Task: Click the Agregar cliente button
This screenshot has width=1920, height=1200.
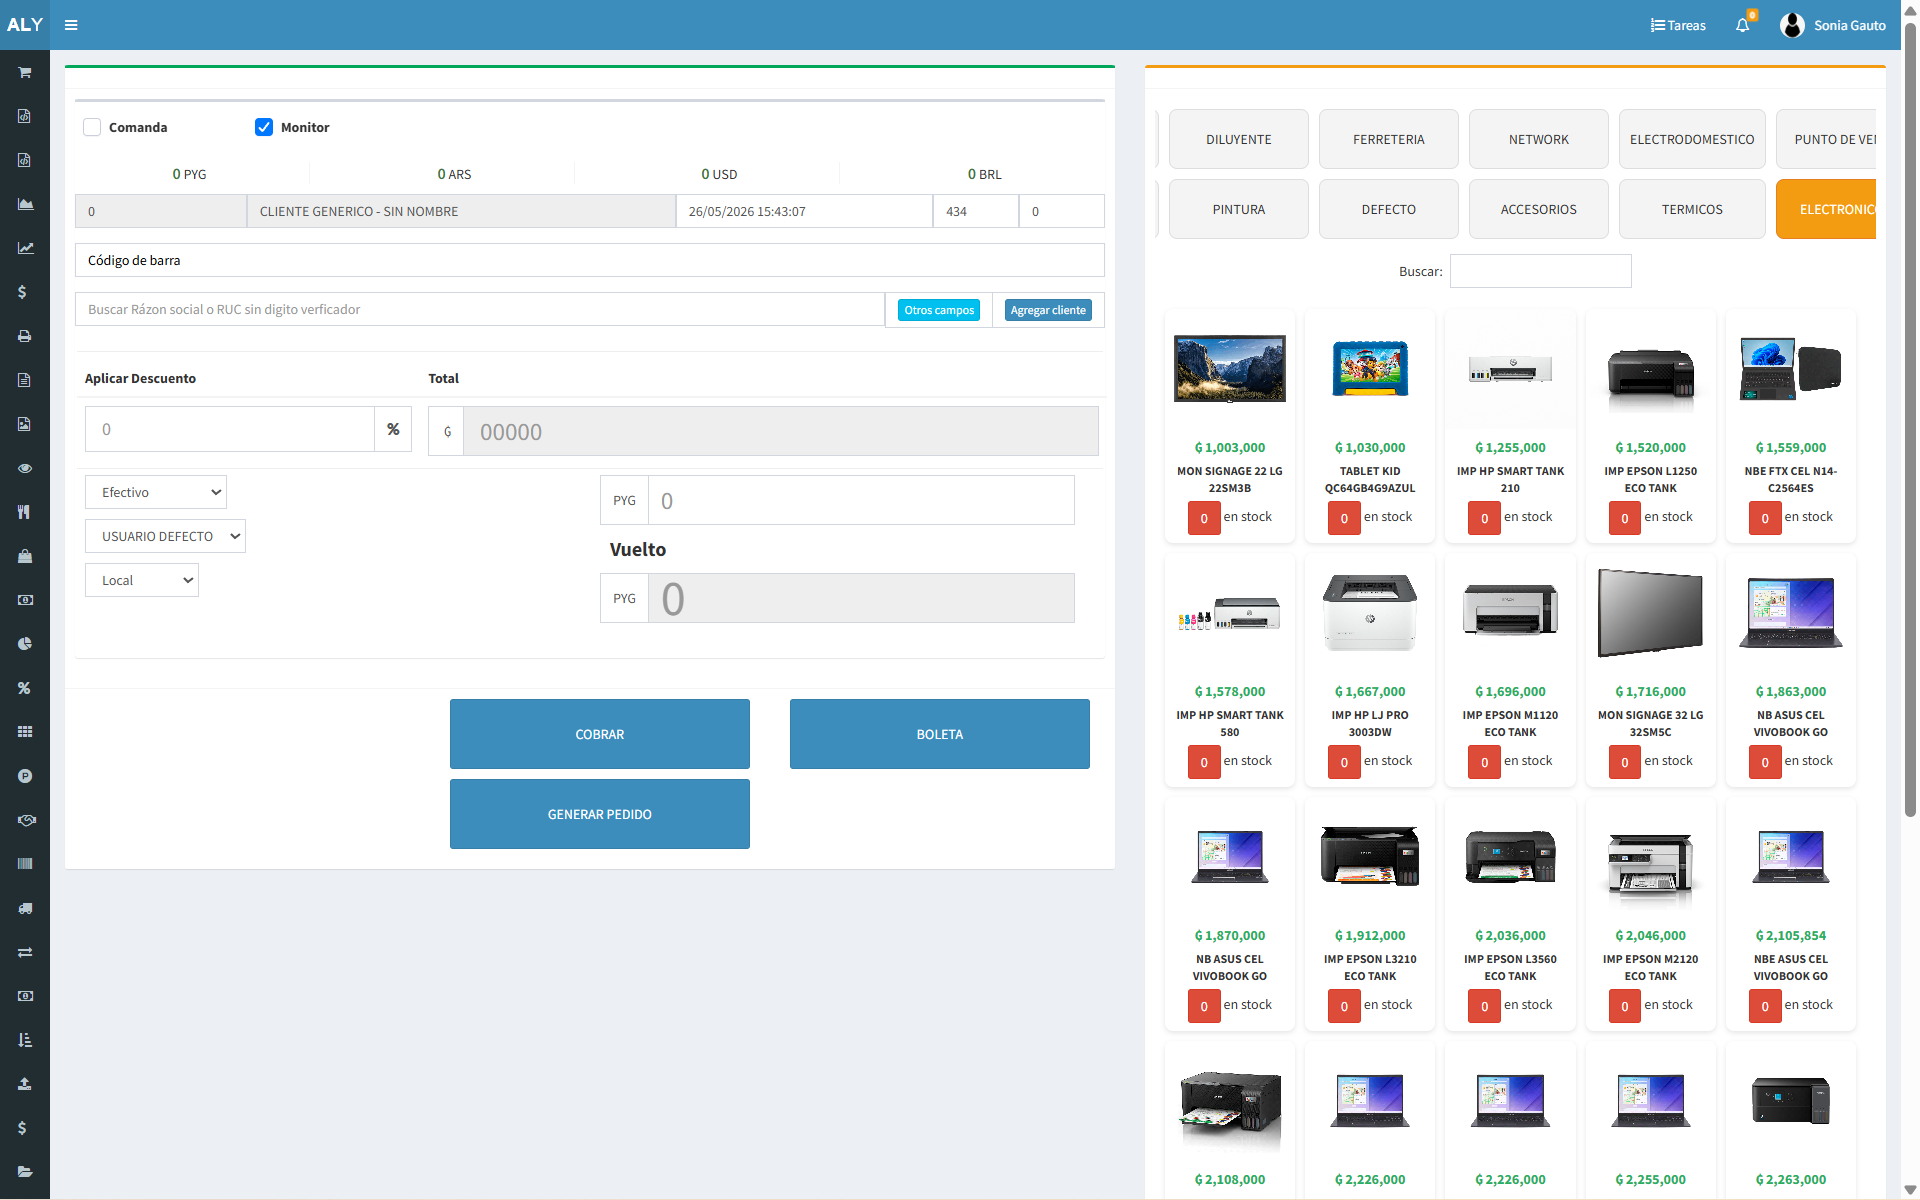Action: pyautogui.click(x=1048, y=310)
